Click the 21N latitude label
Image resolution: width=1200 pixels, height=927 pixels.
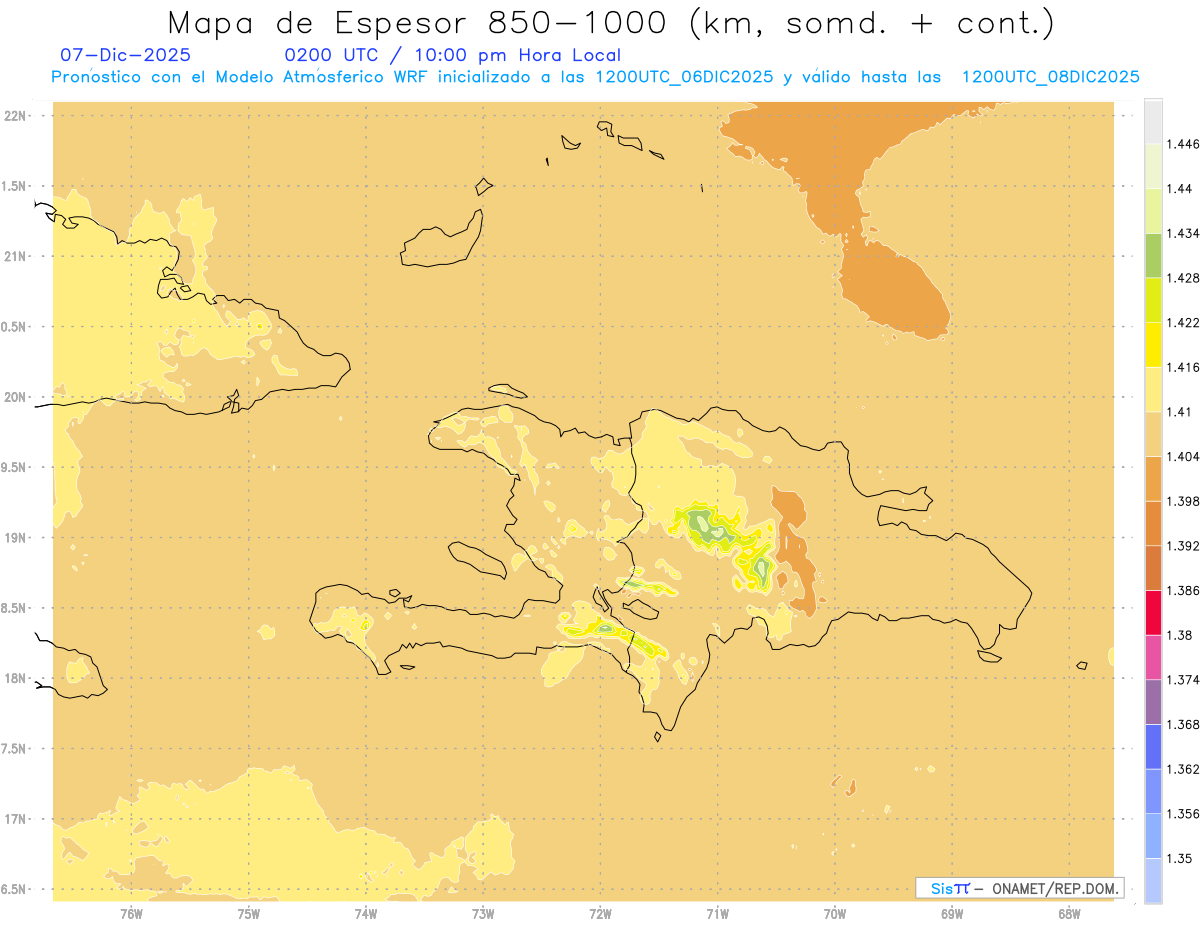(x=15, y=256)
